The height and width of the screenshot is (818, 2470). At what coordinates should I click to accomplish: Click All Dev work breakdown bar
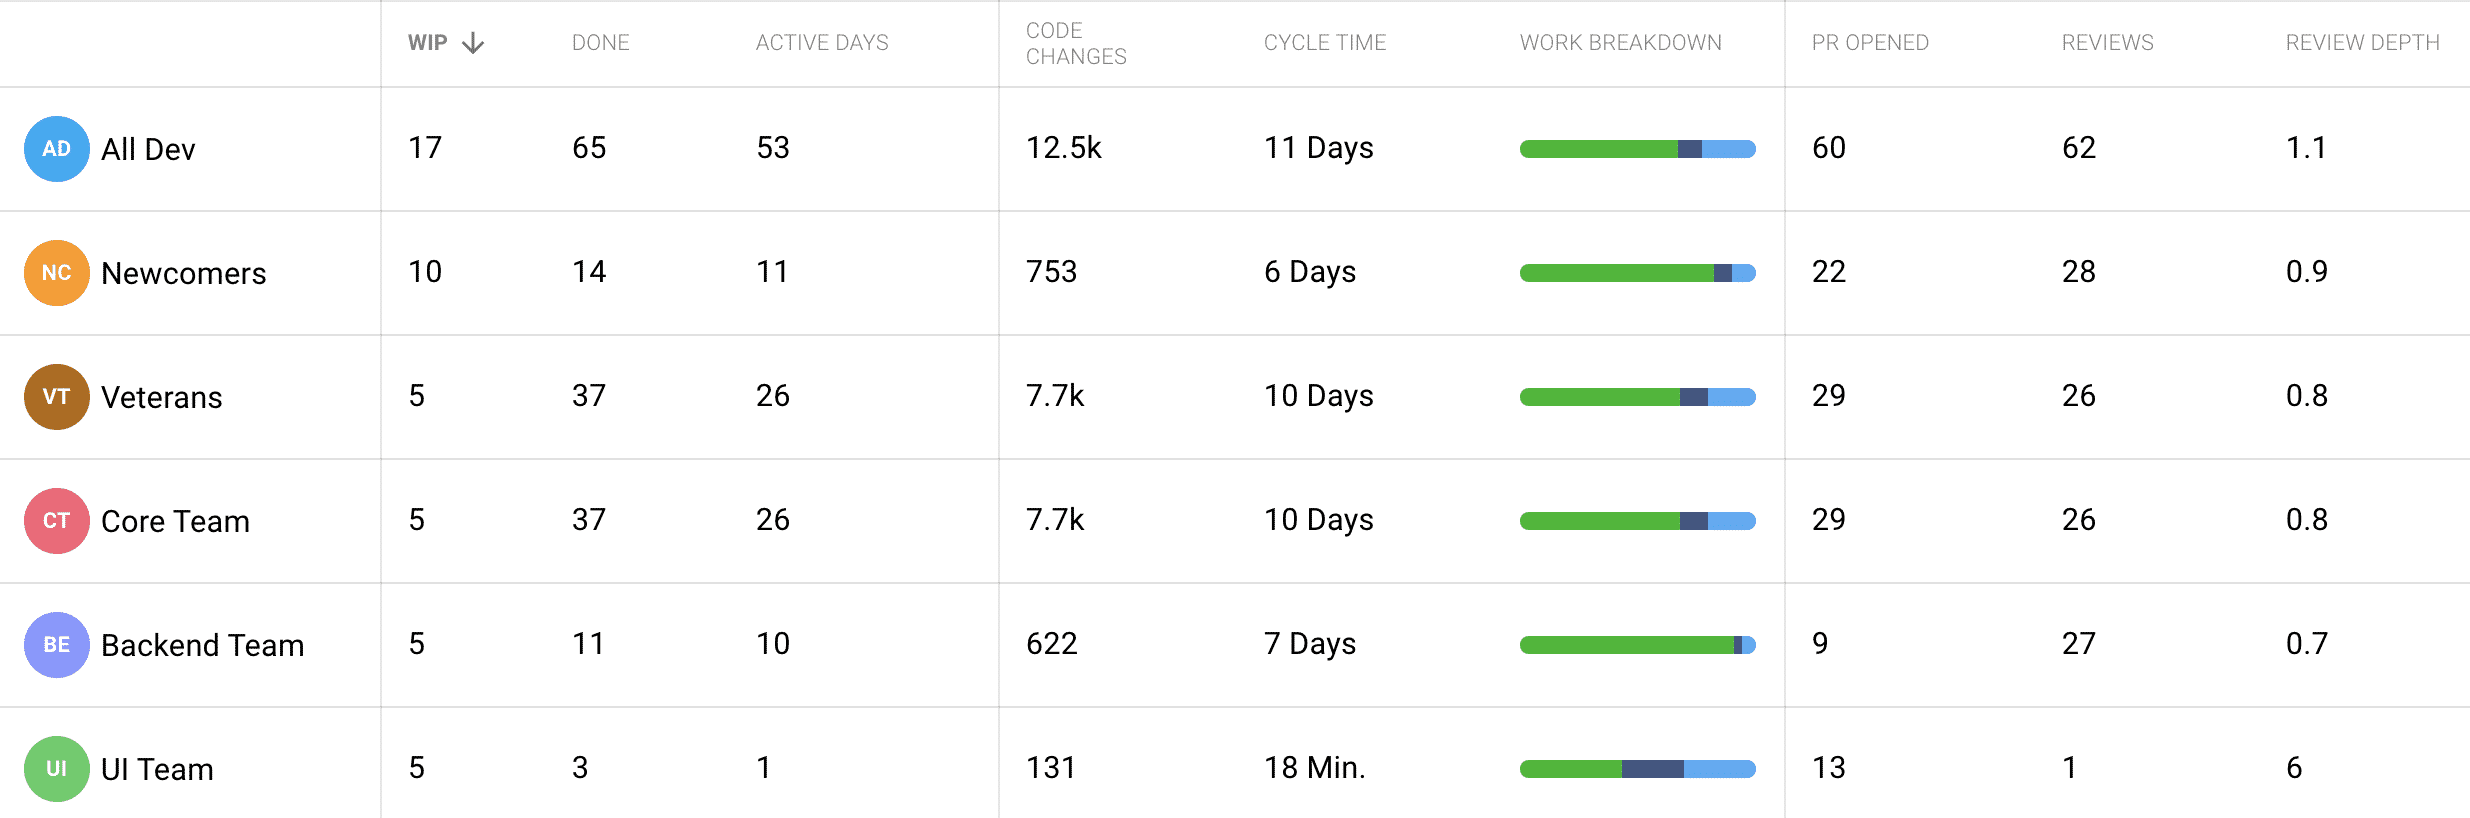coord(1638,149)
